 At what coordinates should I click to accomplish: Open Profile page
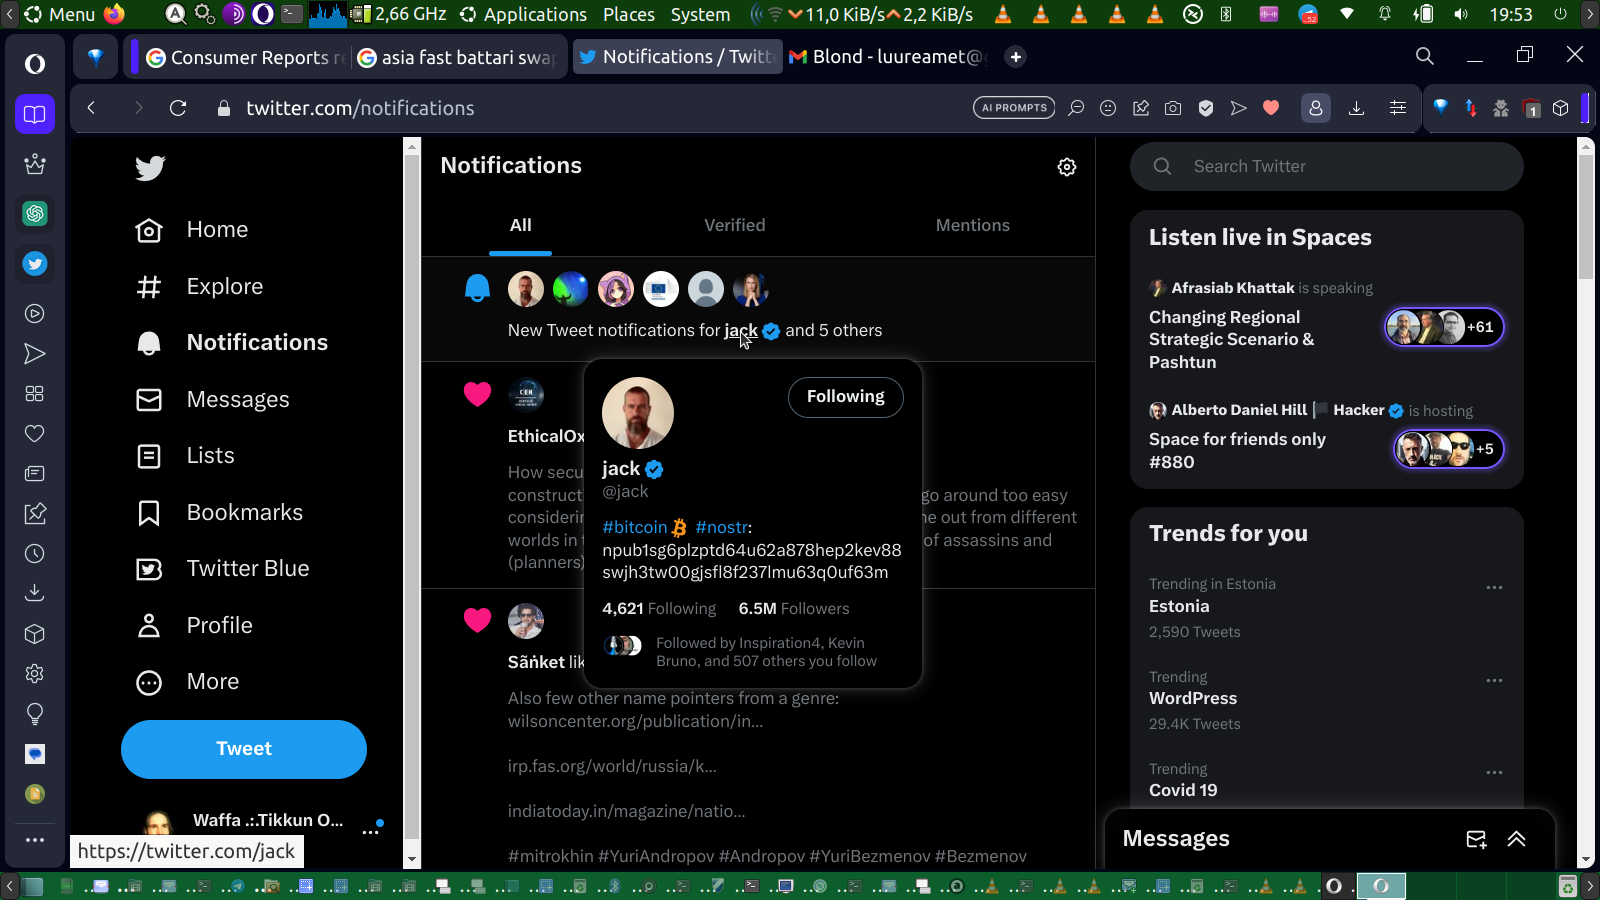click(194, 626)
